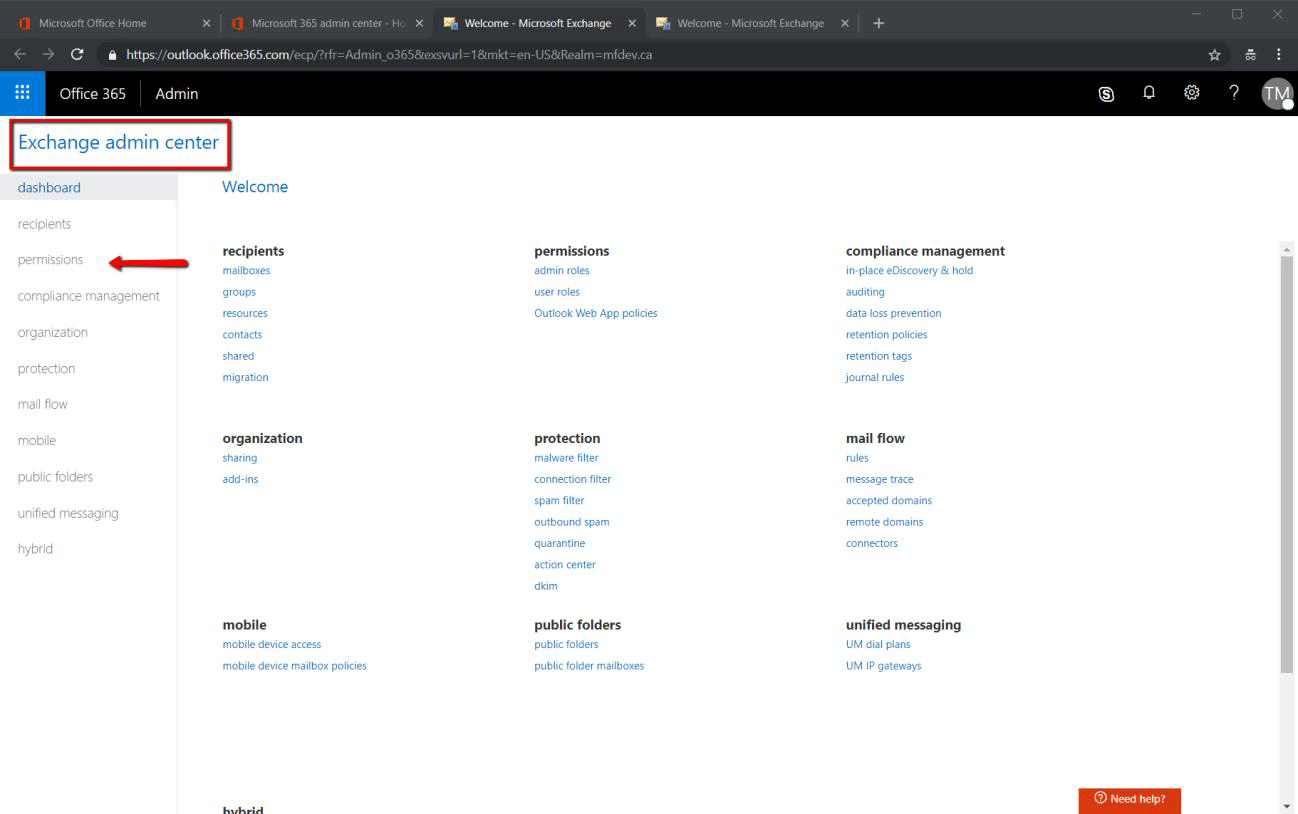Click the help question mark icon
This screenshot has height=814, width=1298.
tap(1234, 93)
